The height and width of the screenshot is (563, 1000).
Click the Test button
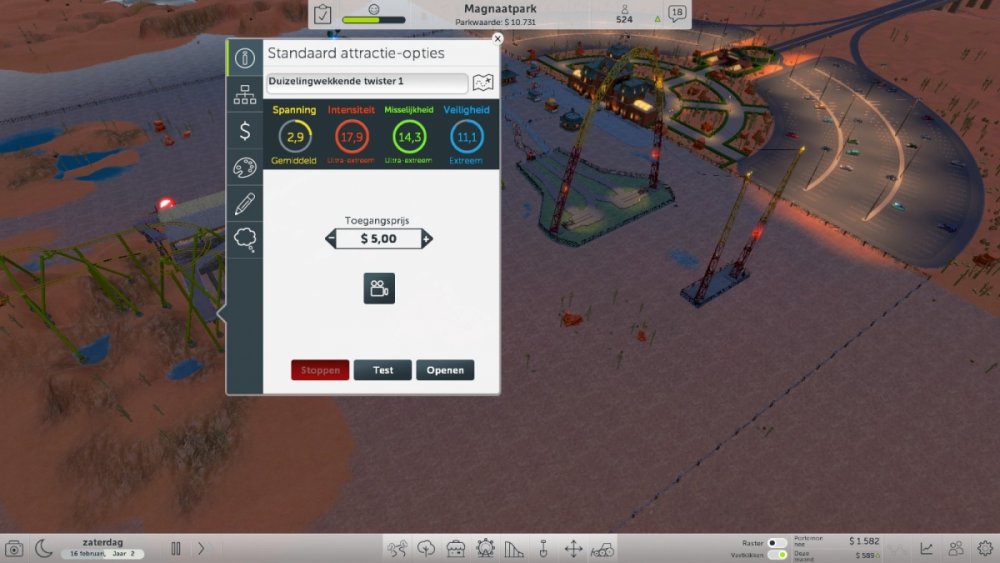[383, 370]
